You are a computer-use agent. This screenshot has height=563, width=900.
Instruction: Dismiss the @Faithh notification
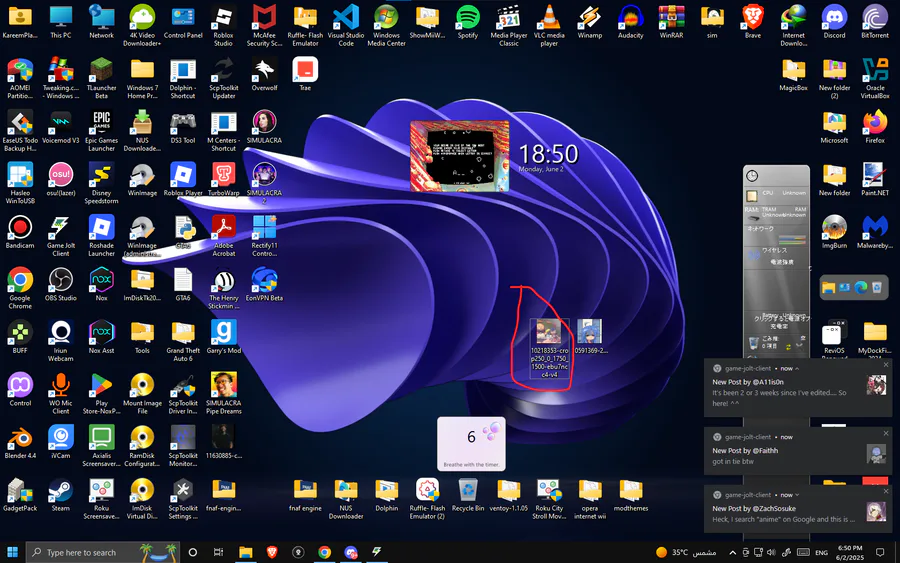(x=886, y=434)
